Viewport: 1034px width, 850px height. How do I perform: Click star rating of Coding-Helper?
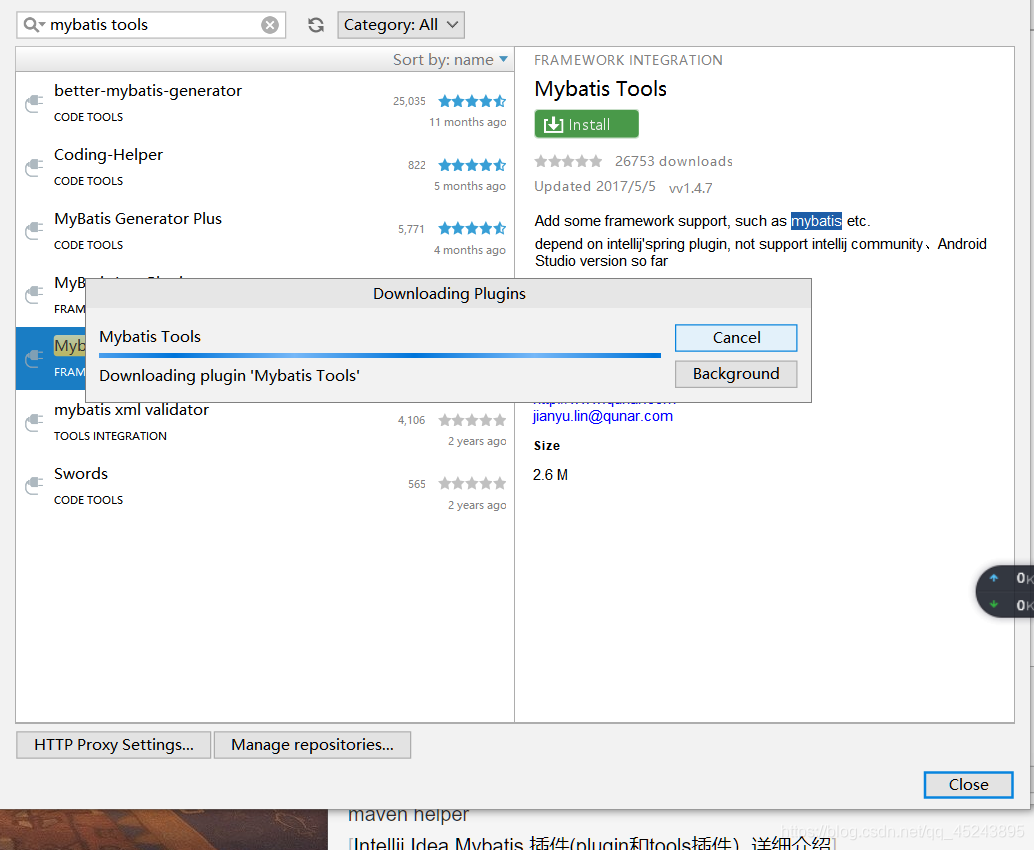point(472,165)
